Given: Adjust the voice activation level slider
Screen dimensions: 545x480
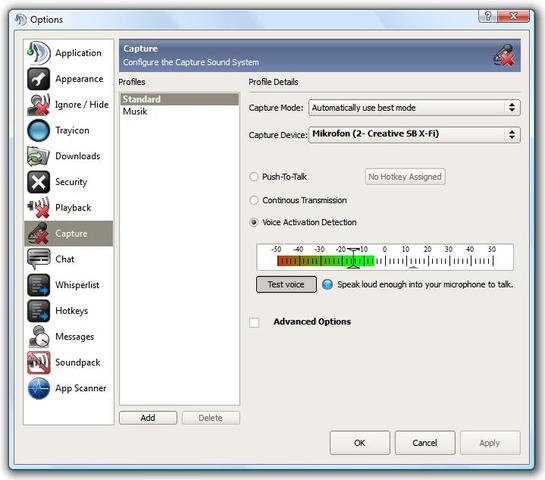Looking at the screenshot, I should pyautogui.click(x=353, y=258).
